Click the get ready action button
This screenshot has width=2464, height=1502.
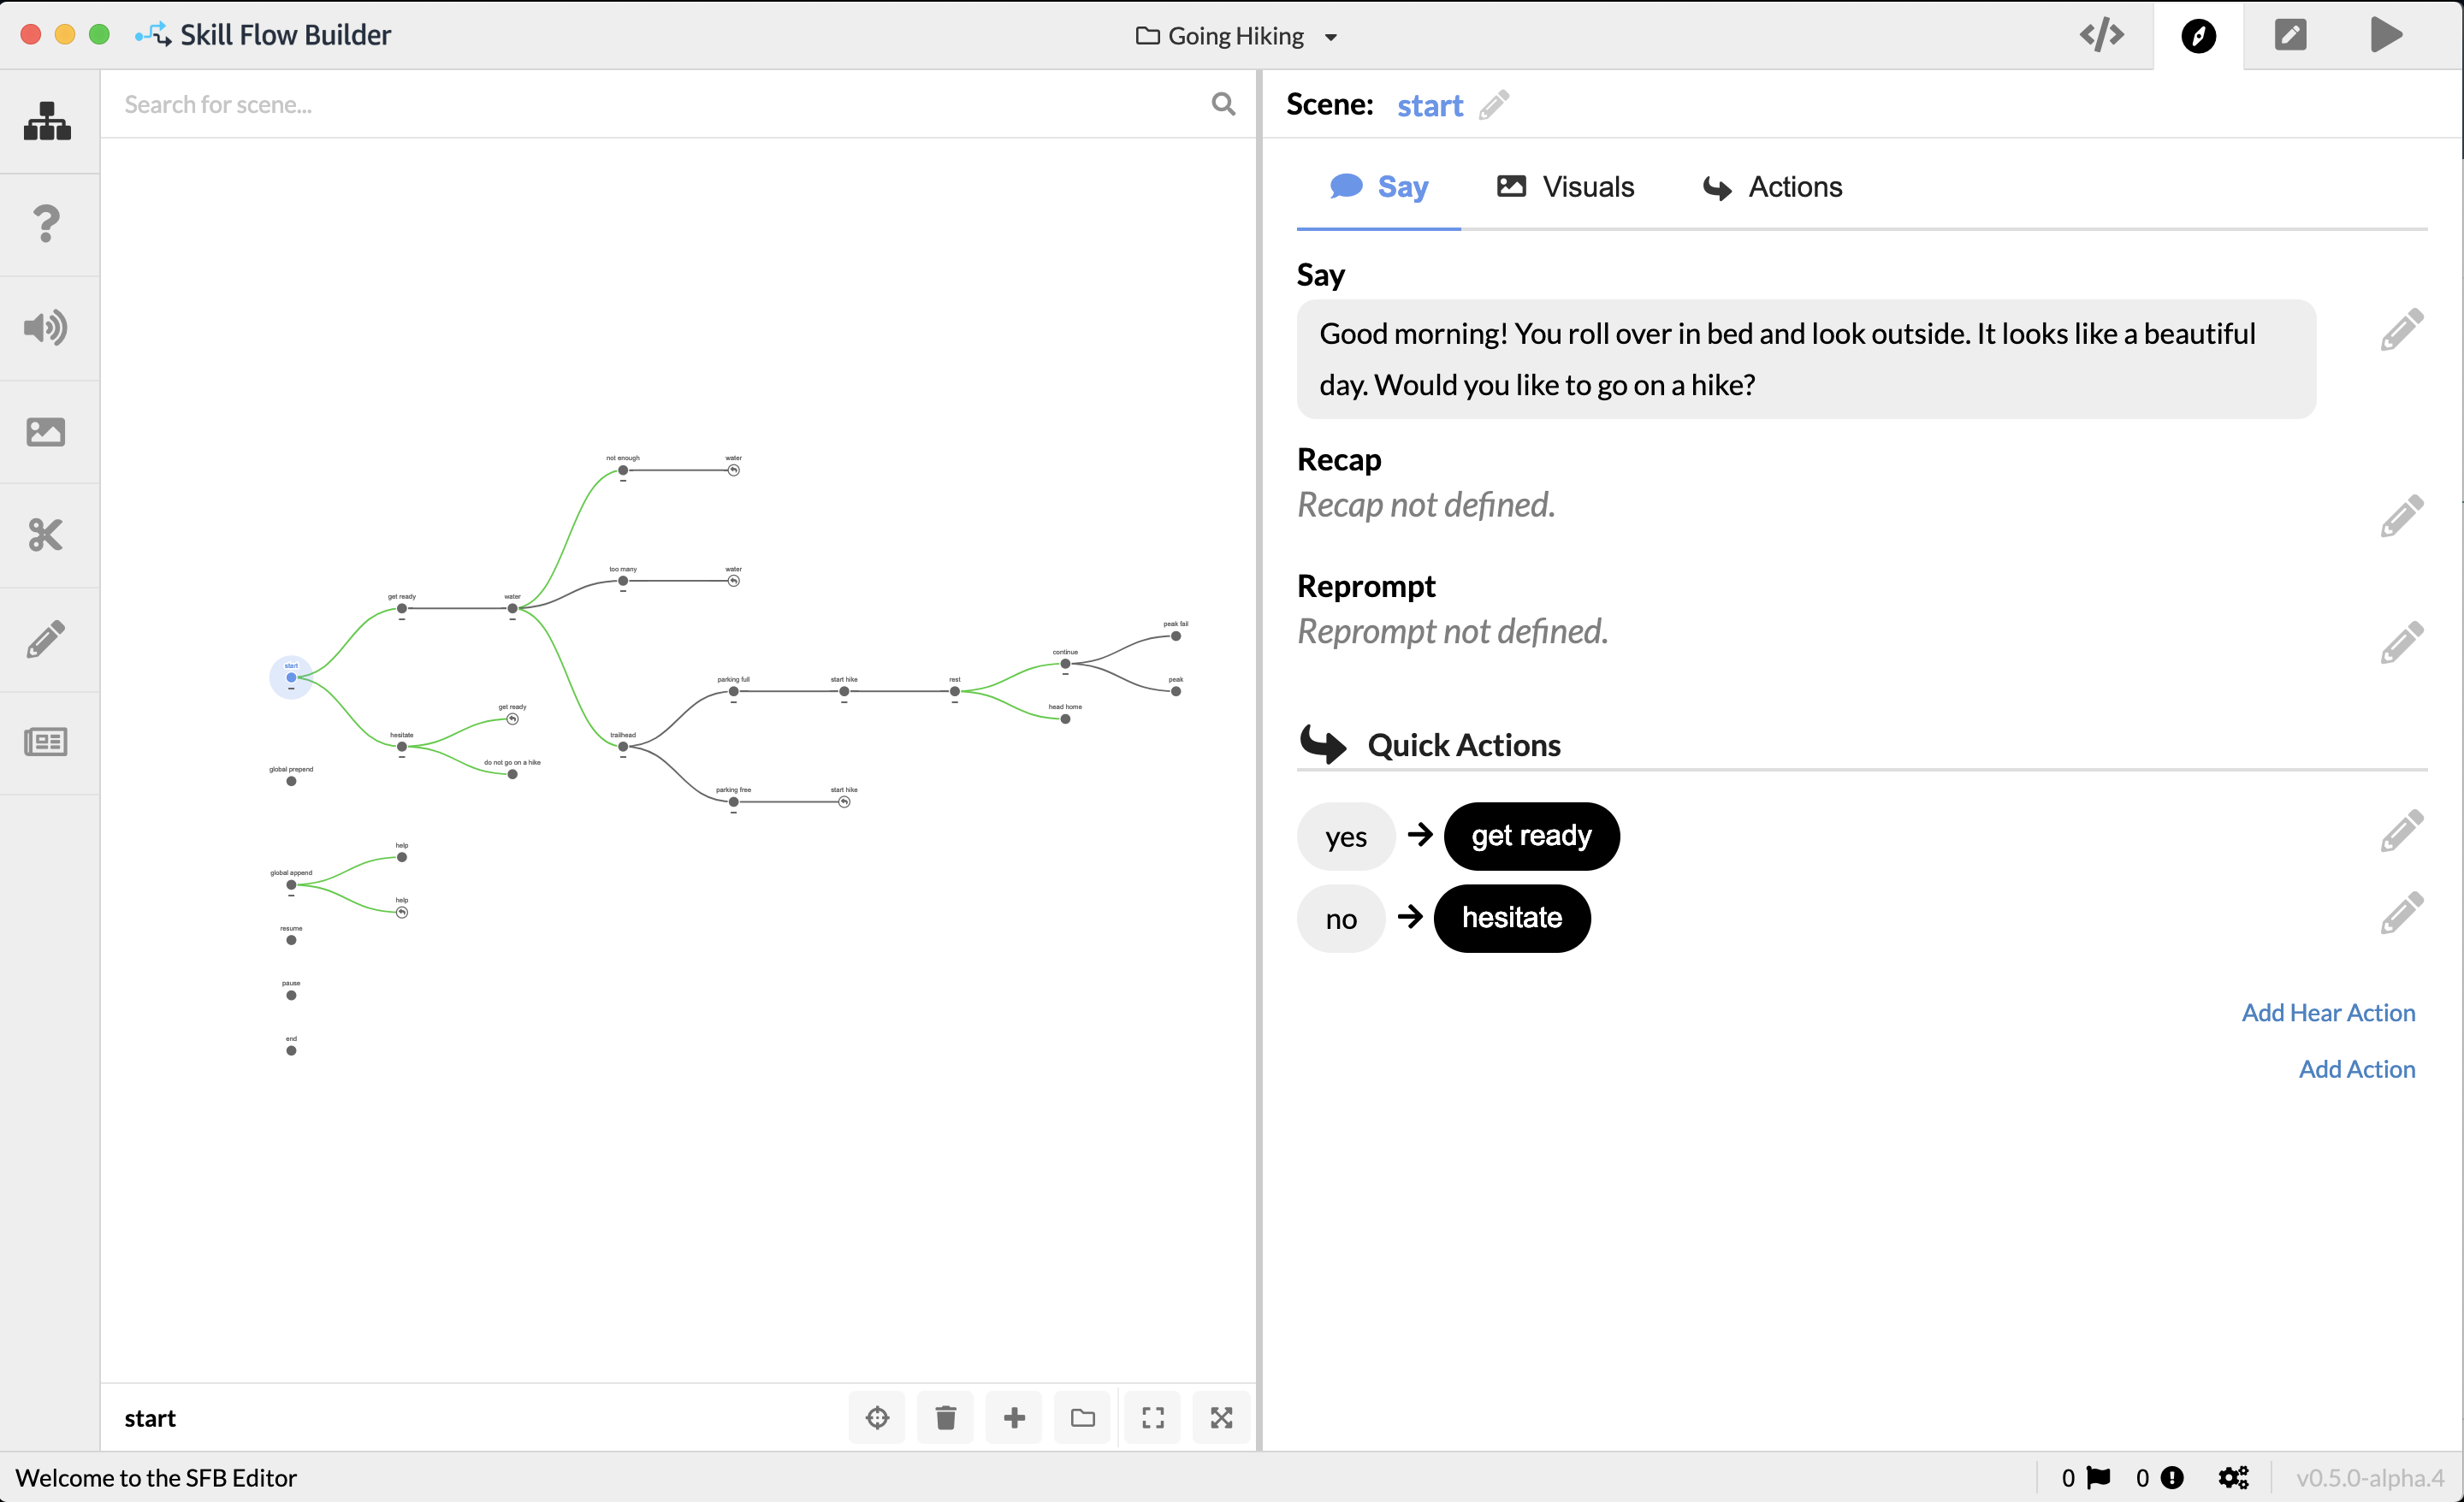[1531, 835]
